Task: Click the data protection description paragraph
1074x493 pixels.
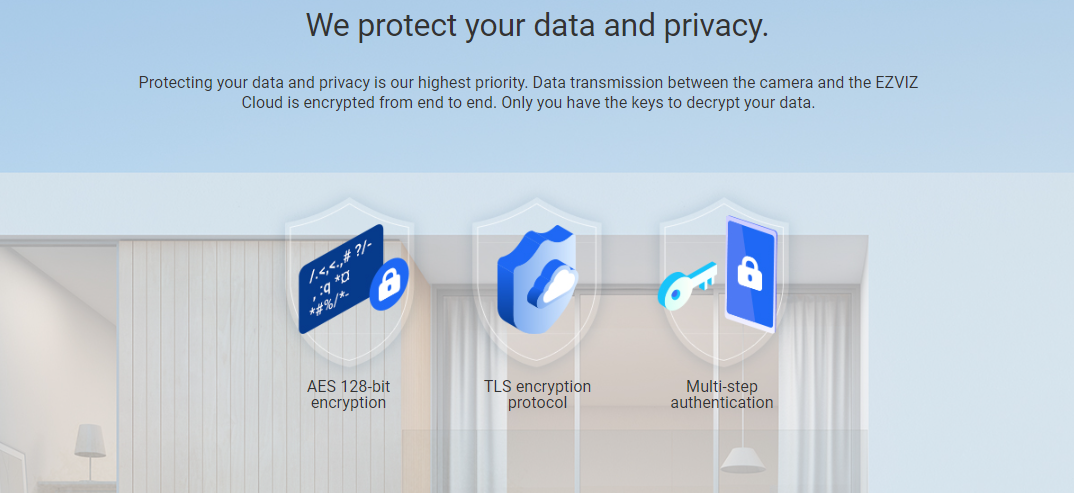Action: tap(528, 92)
